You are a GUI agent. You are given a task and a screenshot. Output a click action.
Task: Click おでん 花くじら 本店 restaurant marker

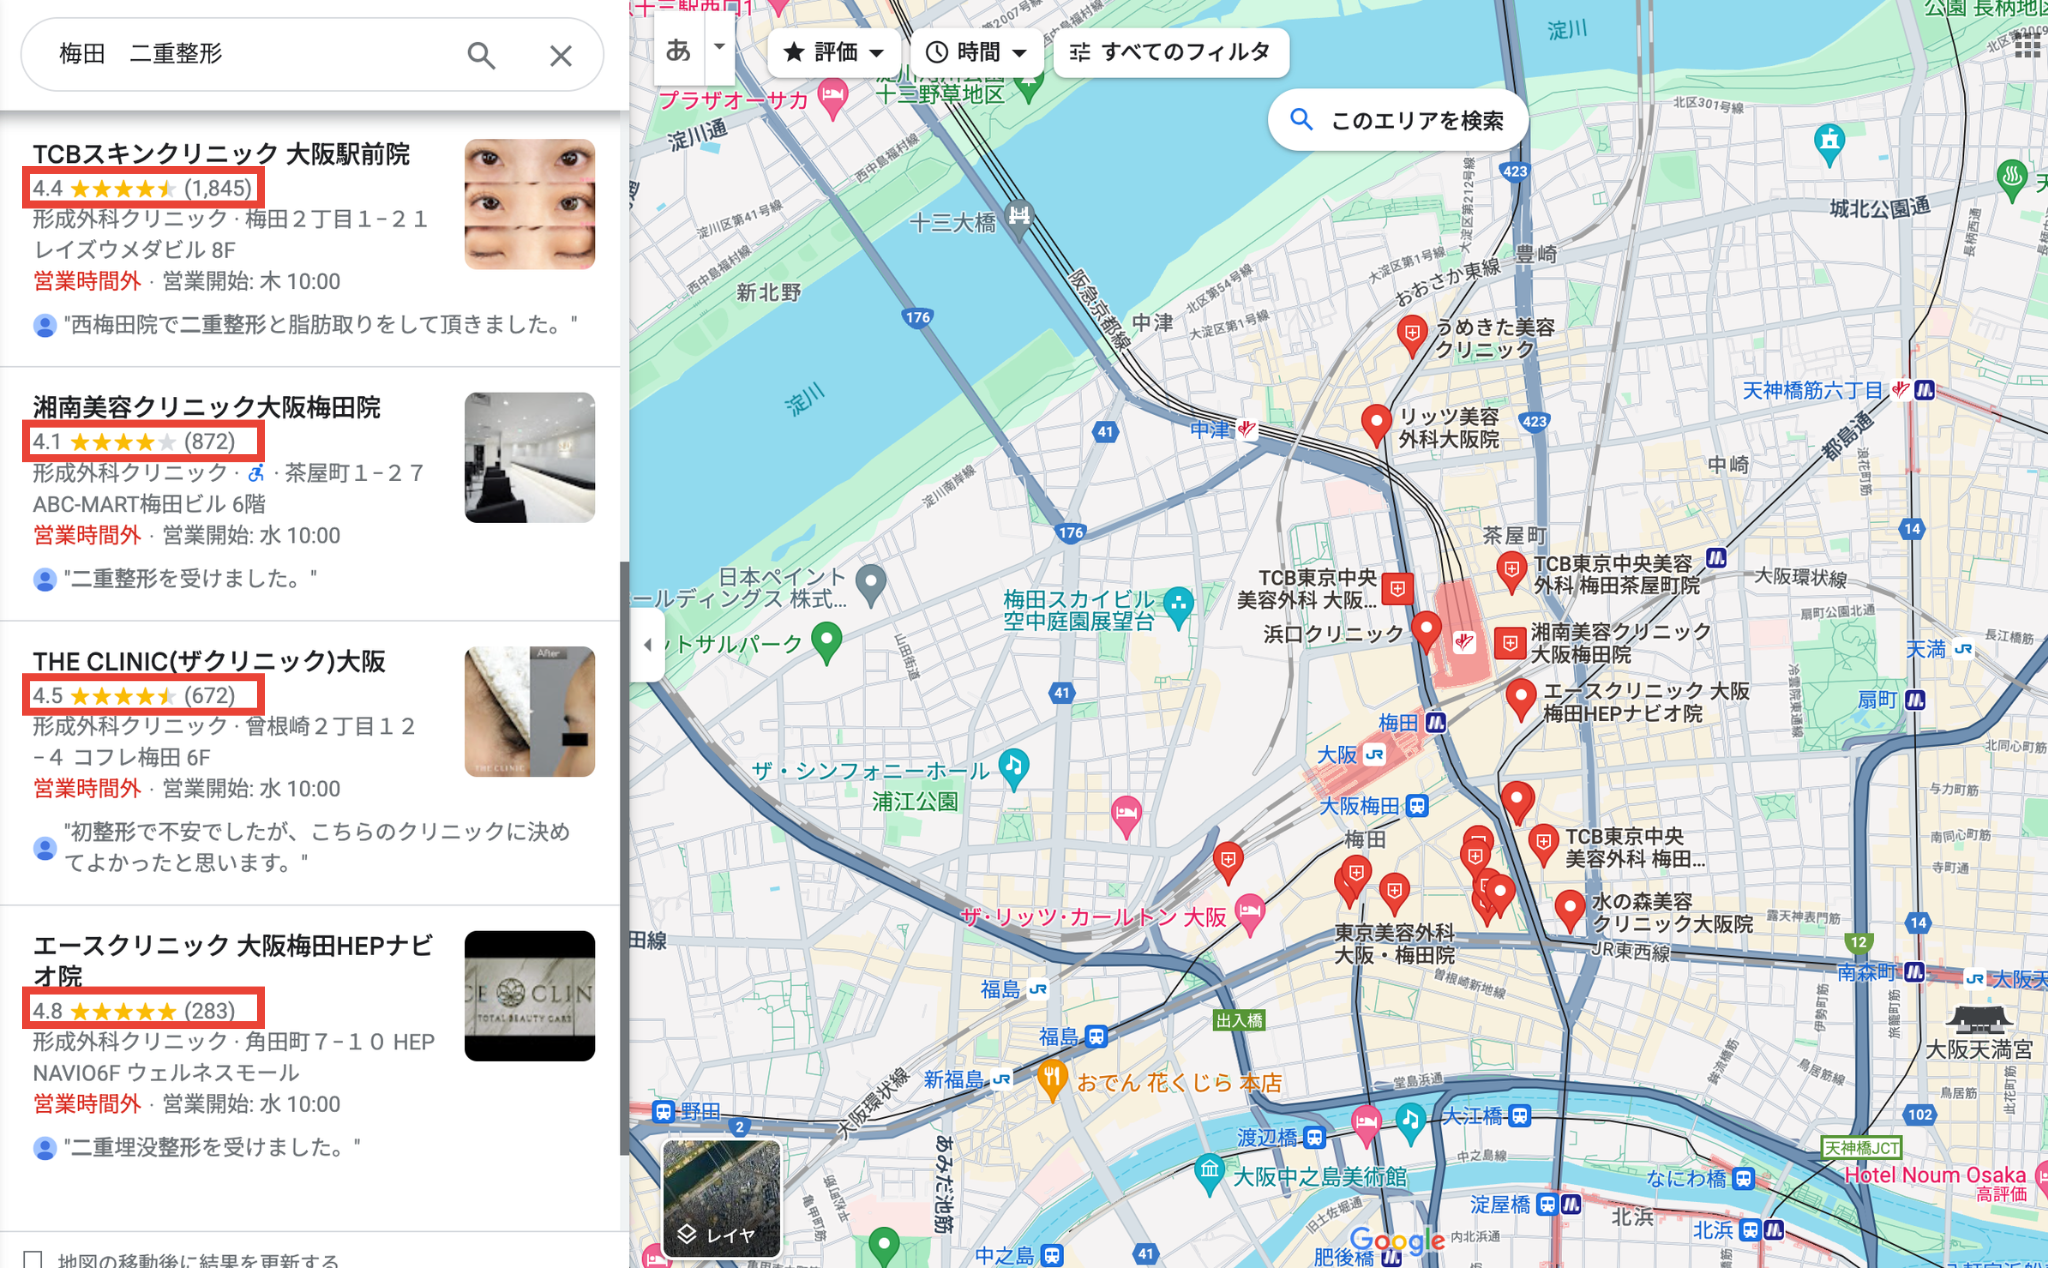tap(1051, 1080)
